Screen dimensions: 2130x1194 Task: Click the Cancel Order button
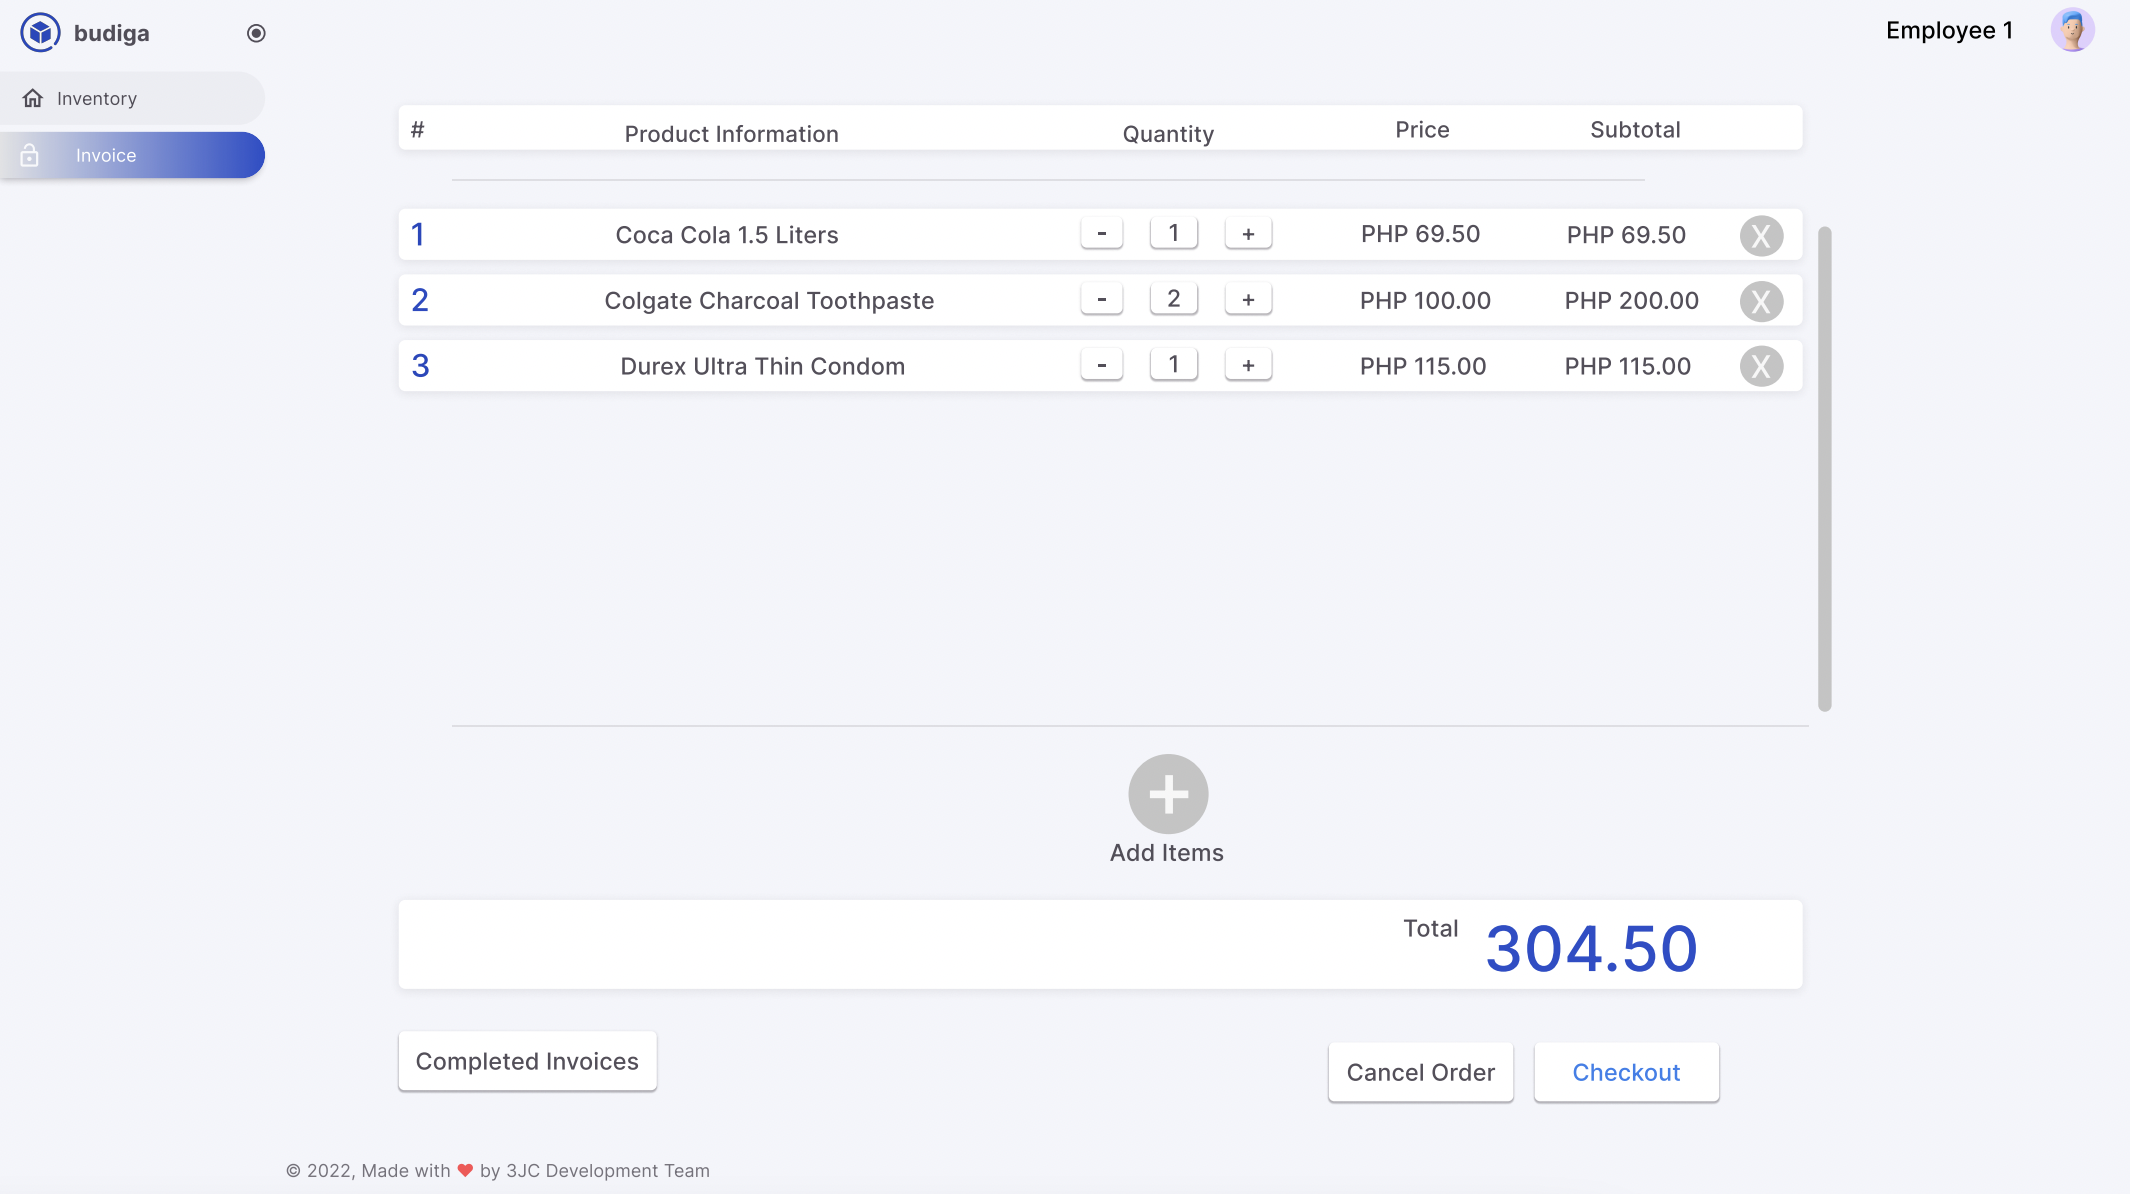pos(1420,1072)
